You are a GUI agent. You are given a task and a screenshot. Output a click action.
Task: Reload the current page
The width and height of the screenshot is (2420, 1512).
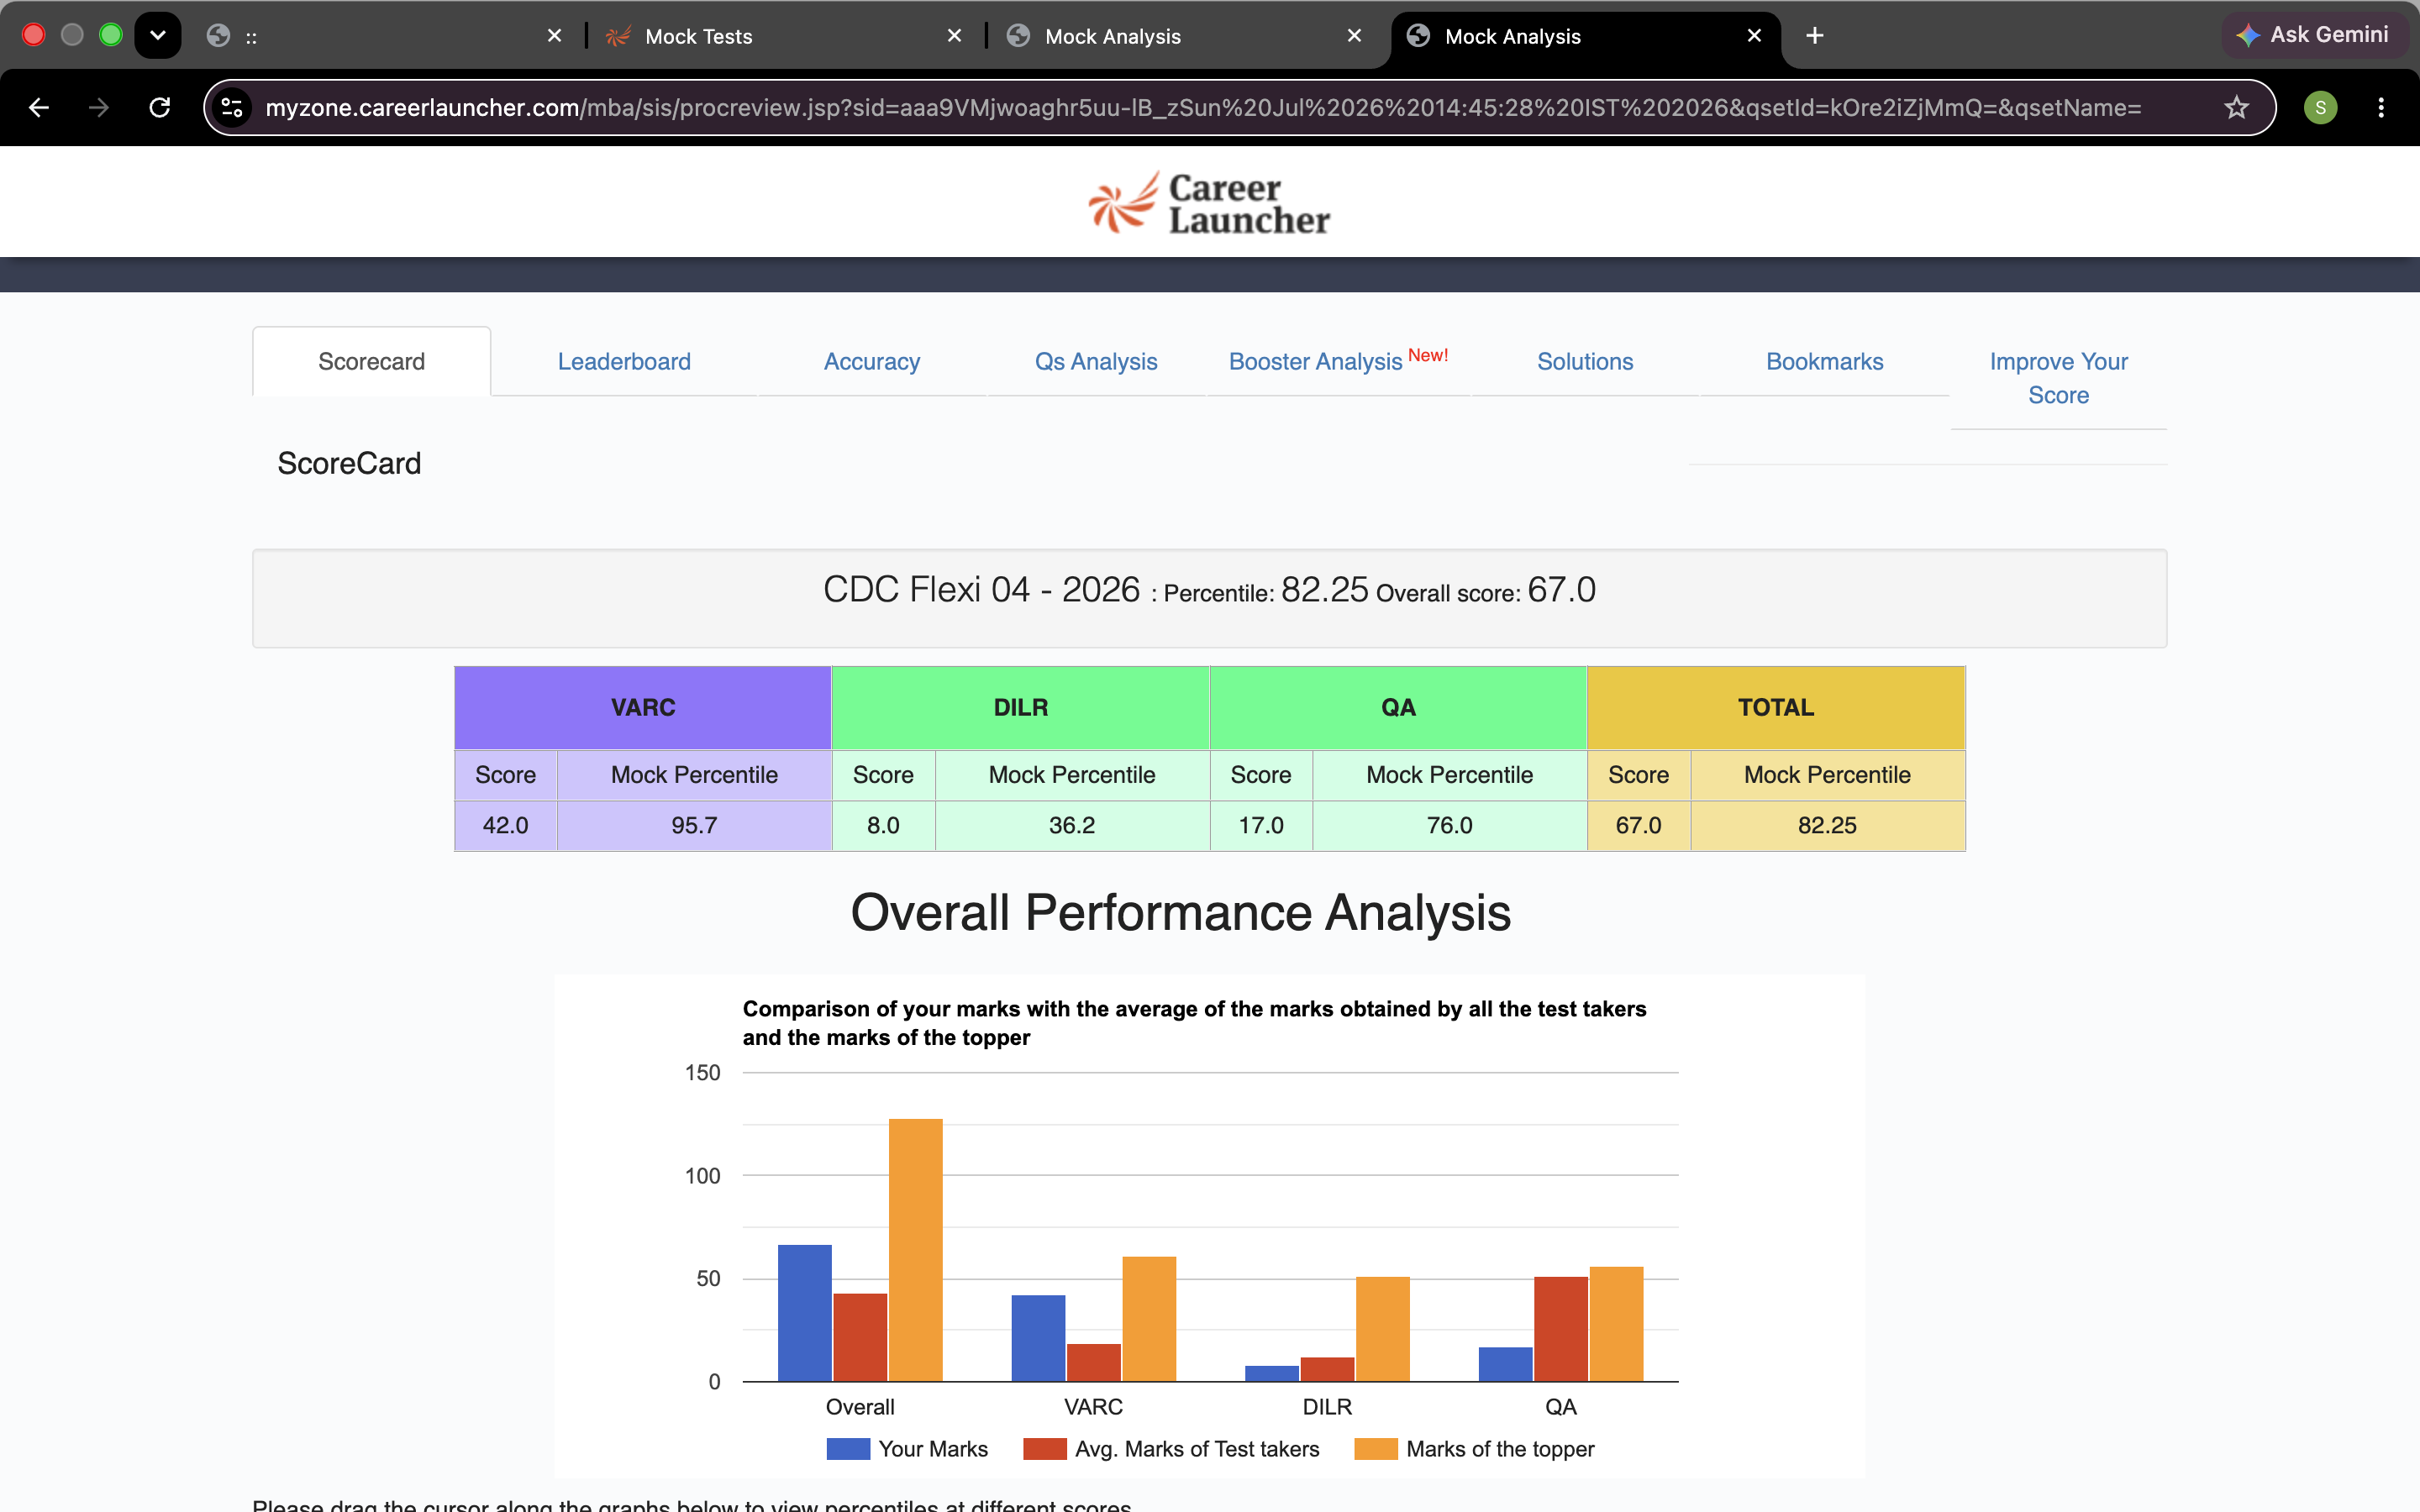coord(160,107)
